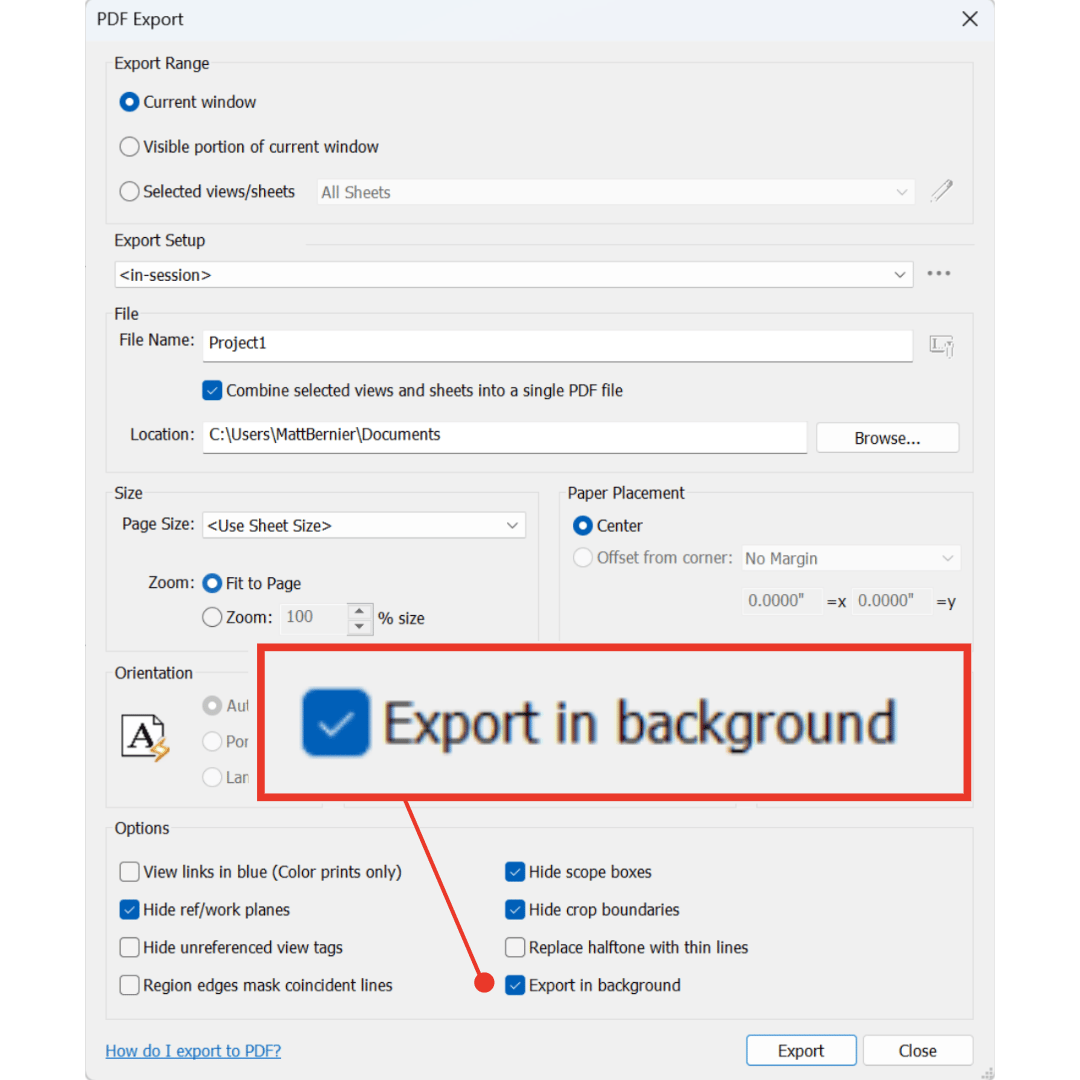
Task: Click the File Name text field
Action: tap(556, 344)
